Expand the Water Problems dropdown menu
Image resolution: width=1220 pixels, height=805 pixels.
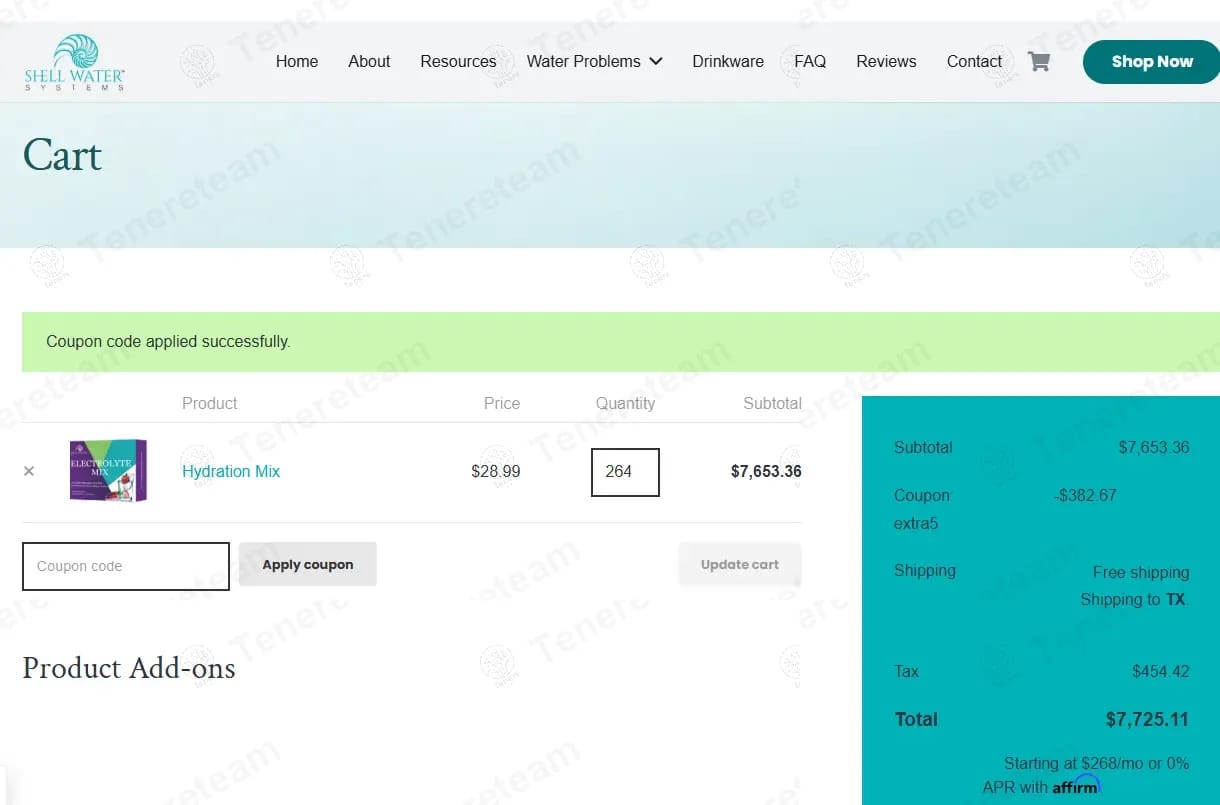pos(594,61)
